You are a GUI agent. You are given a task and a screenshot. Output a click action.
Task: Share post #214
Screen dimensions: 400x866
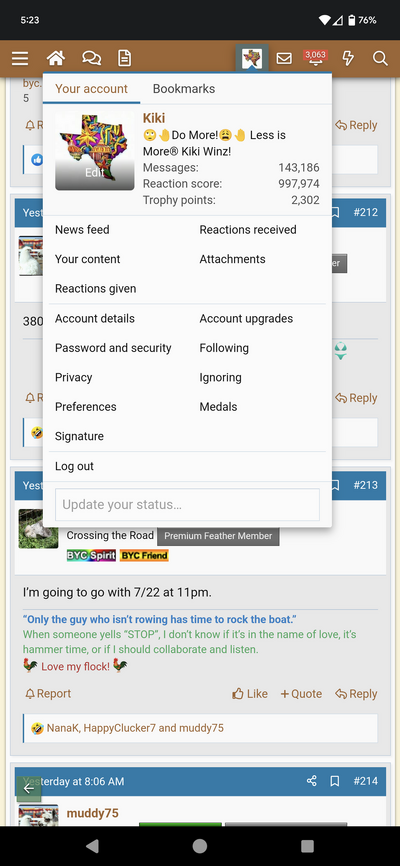click(312, 780)
